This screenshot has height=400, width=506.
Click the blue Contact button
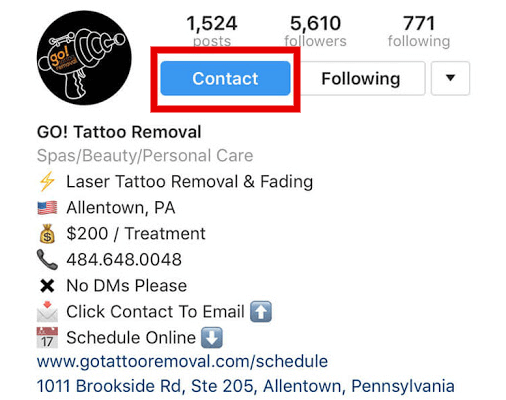tap(225, 78)
